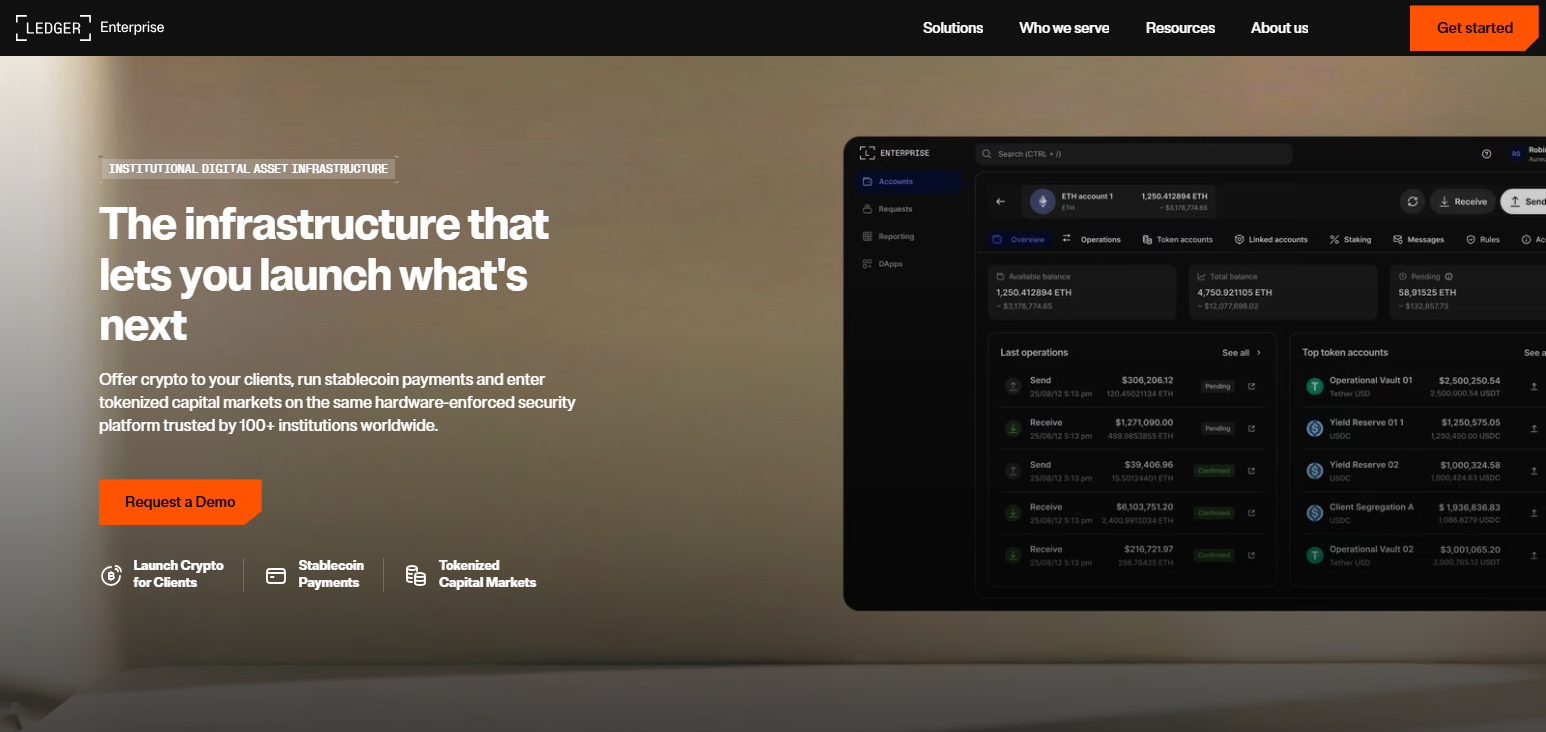The height and width of the screenshot is (732, 1546).
Task: Open the external link of the $1,271,090.00 Receive
Action: pos(1251,428)
